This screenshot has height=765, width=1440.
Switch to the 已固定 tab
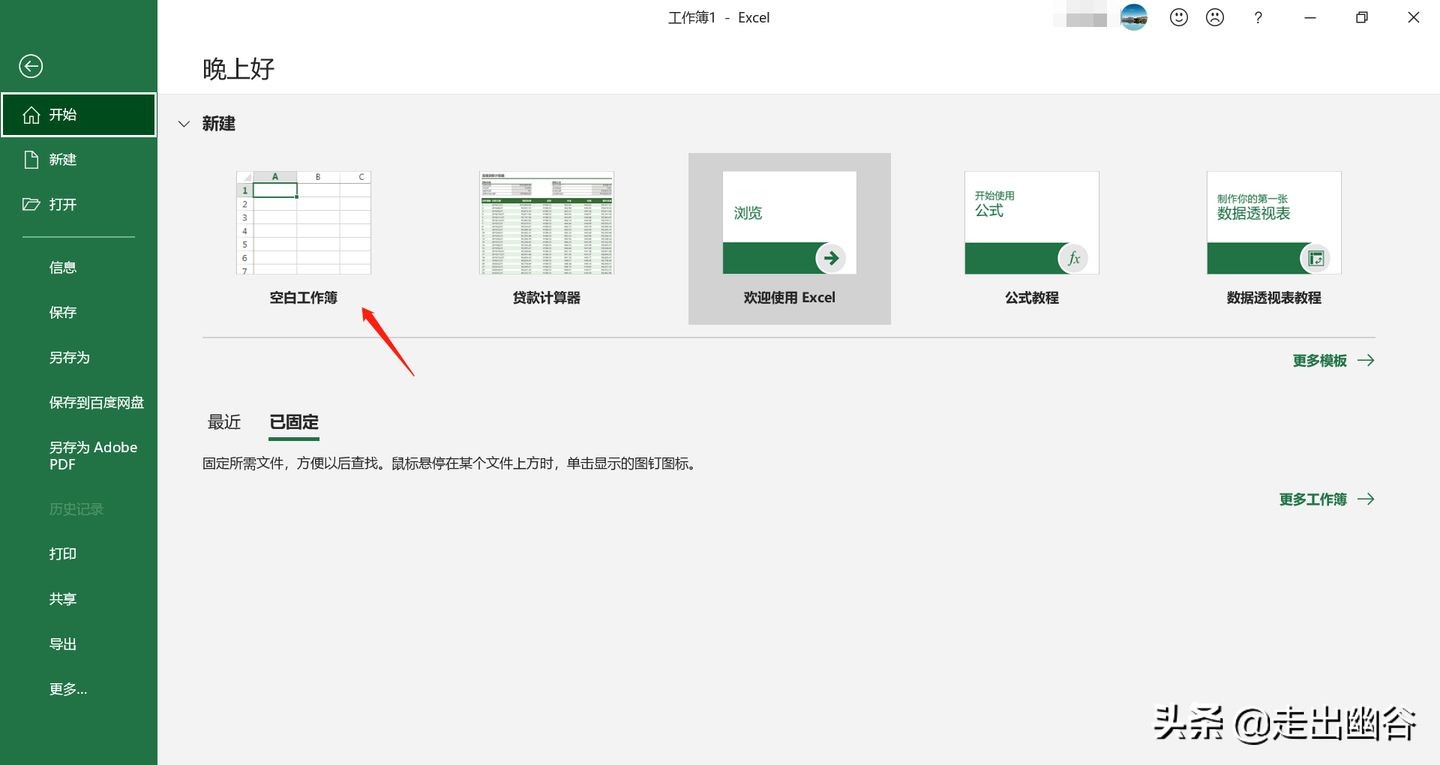(x=294, y=422)
